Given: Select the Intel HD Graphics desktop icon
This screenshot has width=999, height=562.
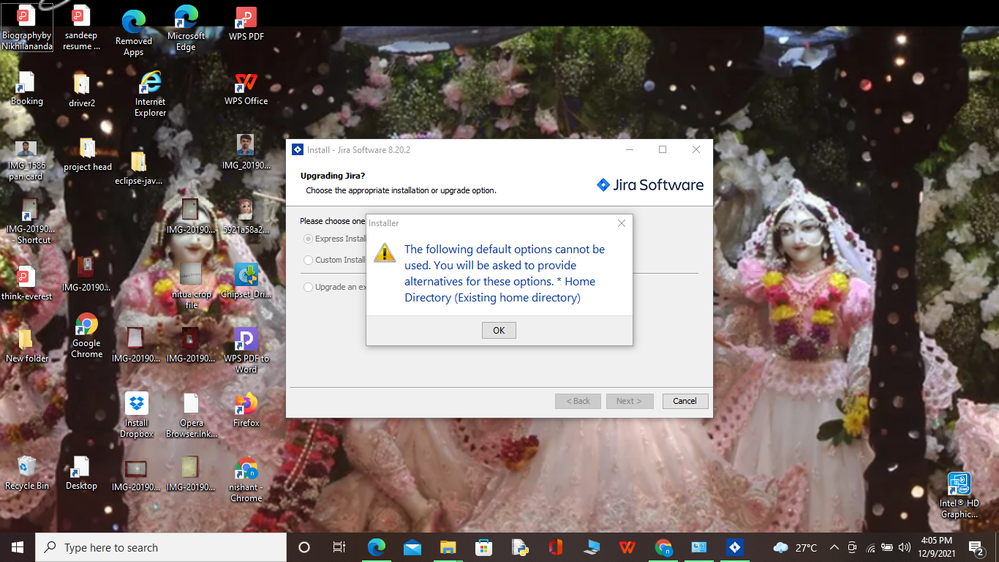Looking at the screenshot, I should 959,495.
